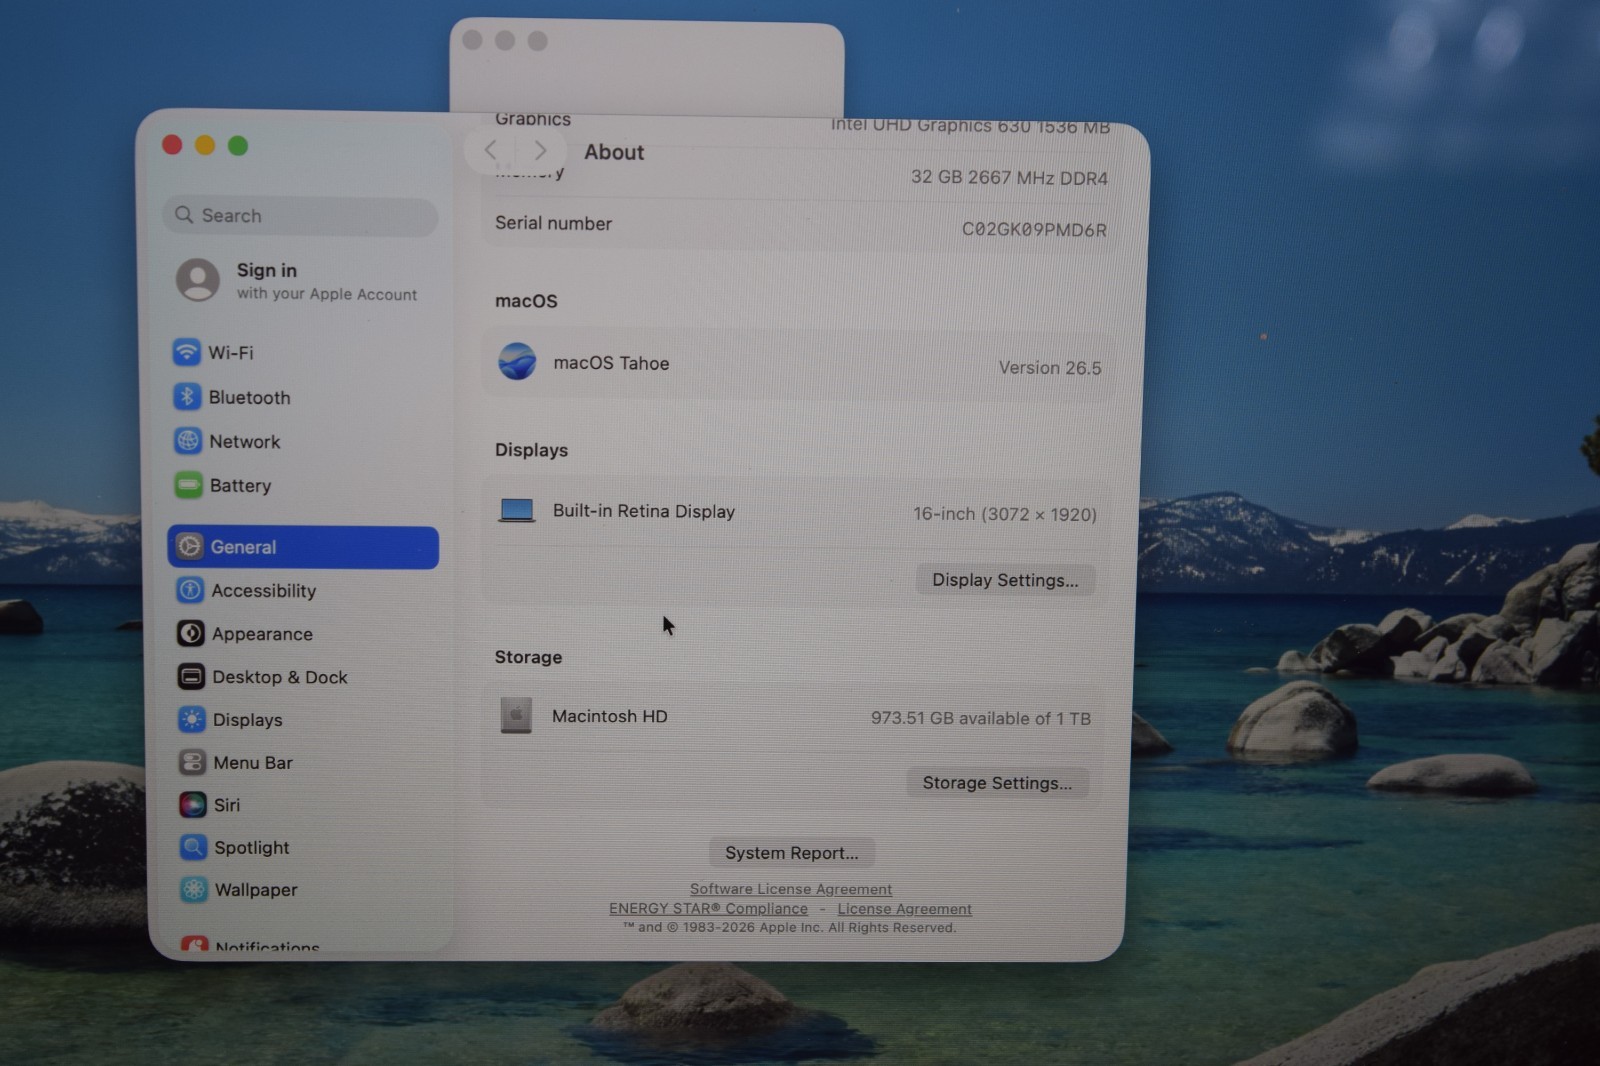Select Siri in the sidebar

[304, 804]
